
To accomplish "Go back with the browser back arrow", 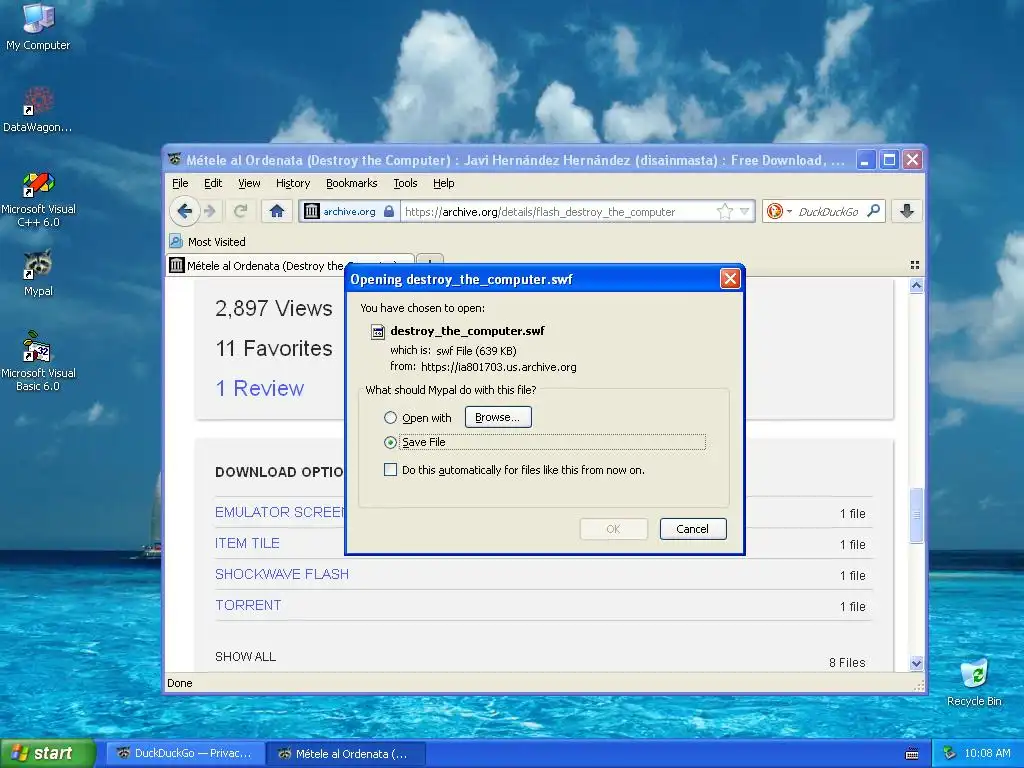I will tap(184, 211).
